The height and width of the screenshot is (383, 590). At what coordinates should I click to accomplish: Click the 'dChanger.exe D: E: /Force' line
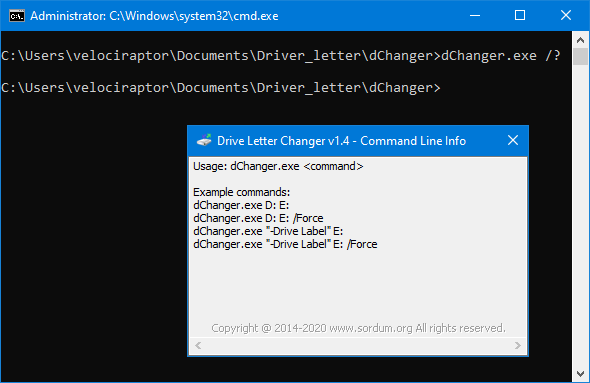click(258, 218)
